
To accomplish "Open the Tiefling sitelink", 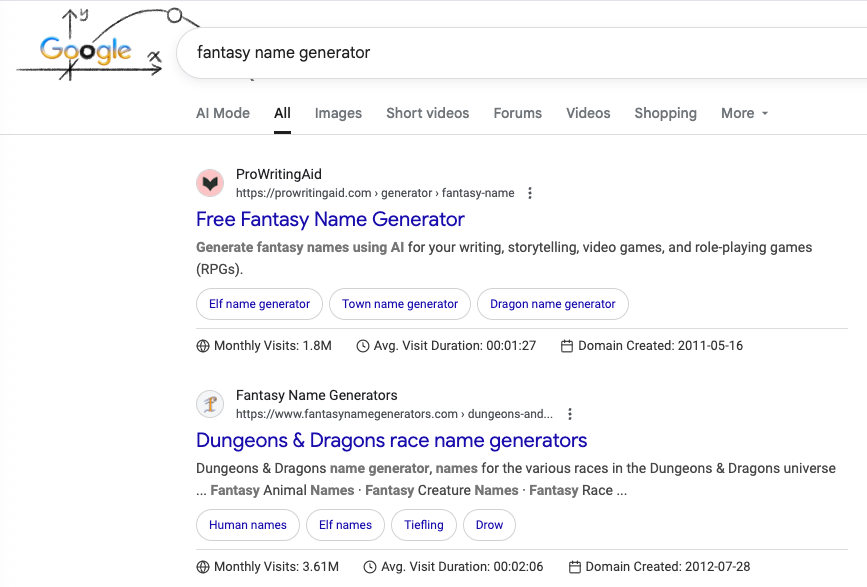I will [424, 525].
